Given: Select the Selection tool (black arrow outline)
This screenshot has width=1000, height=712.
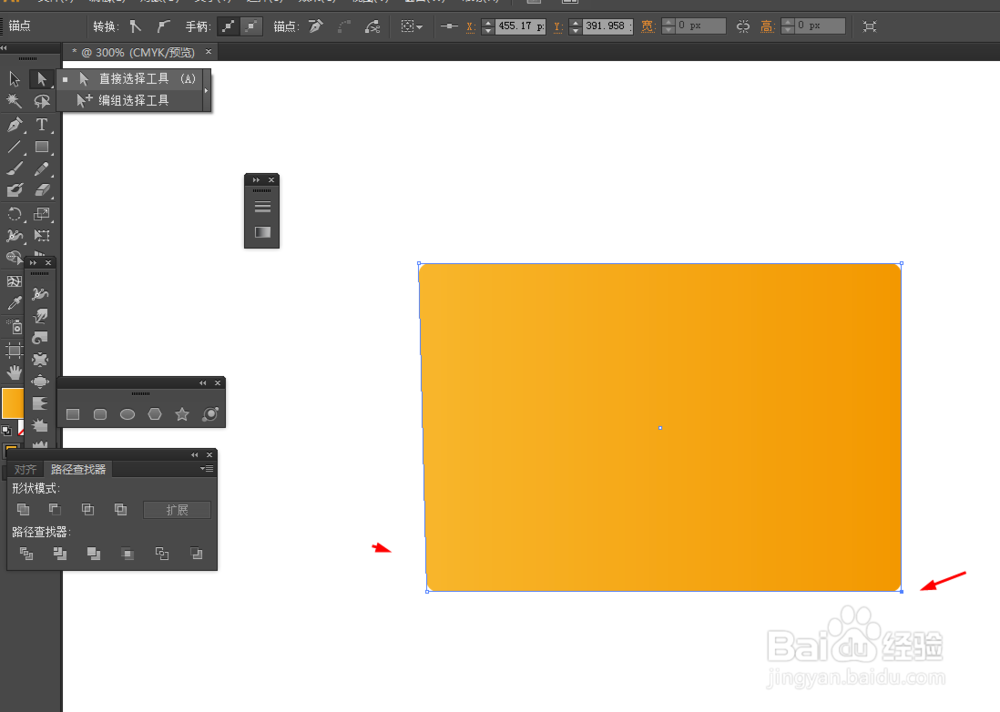Looking at the screenshot, I should point(14,79).
